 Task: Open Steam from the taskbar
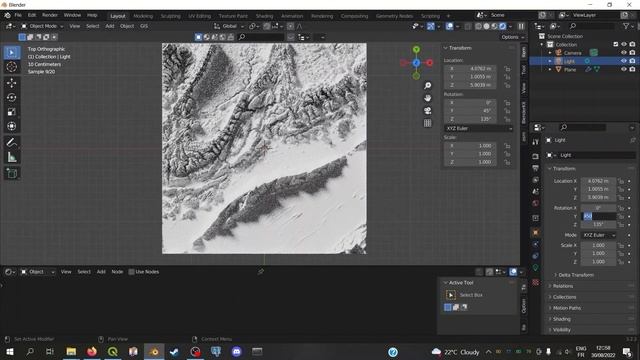(x=174, y=351)
